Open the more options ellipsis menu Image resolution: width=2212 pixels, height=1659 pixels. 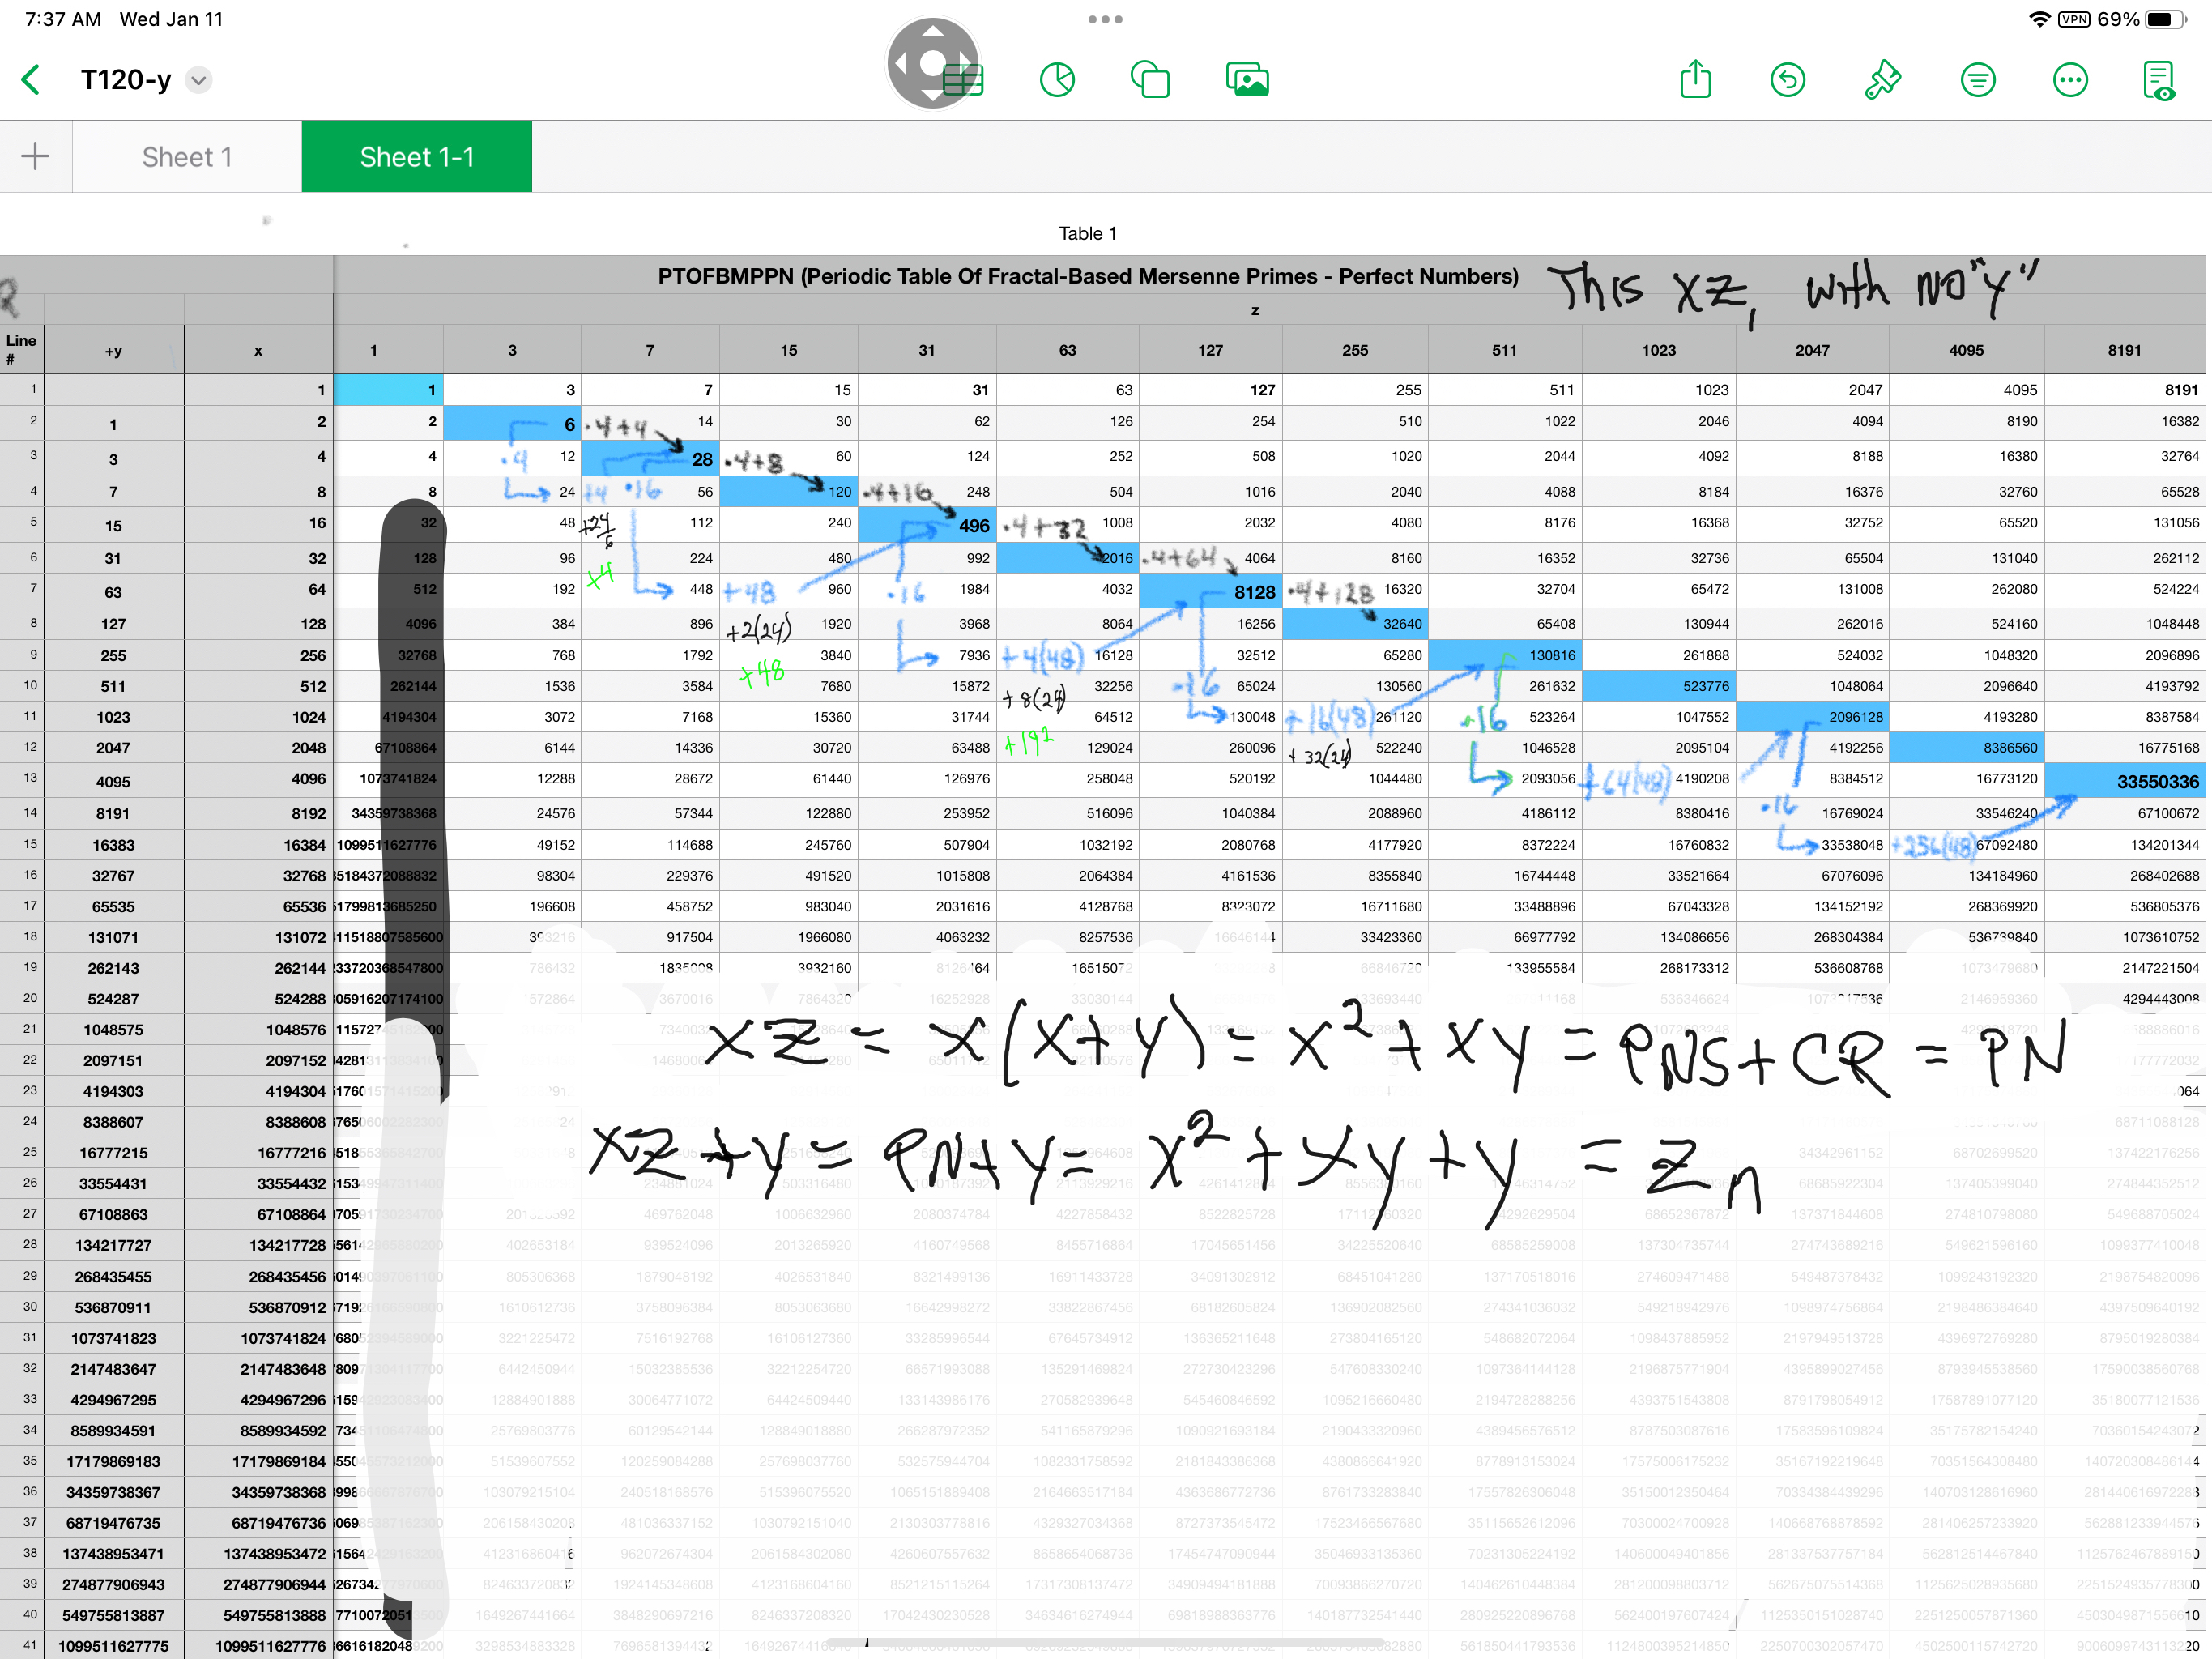[2069, 80]
